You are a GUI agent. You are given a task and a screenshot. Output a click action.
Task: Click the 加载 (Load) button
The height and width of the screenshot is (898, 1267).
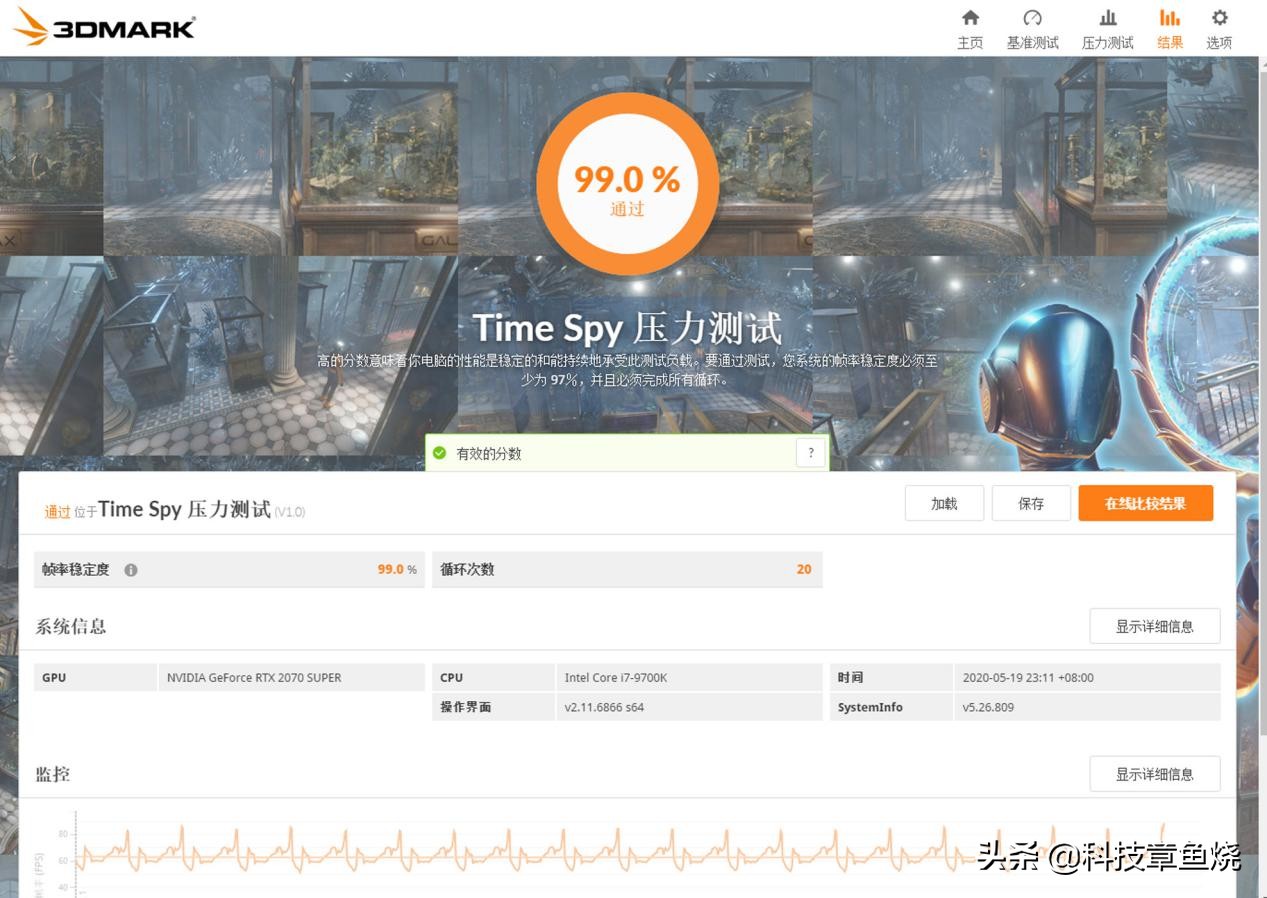pos(943,503)
